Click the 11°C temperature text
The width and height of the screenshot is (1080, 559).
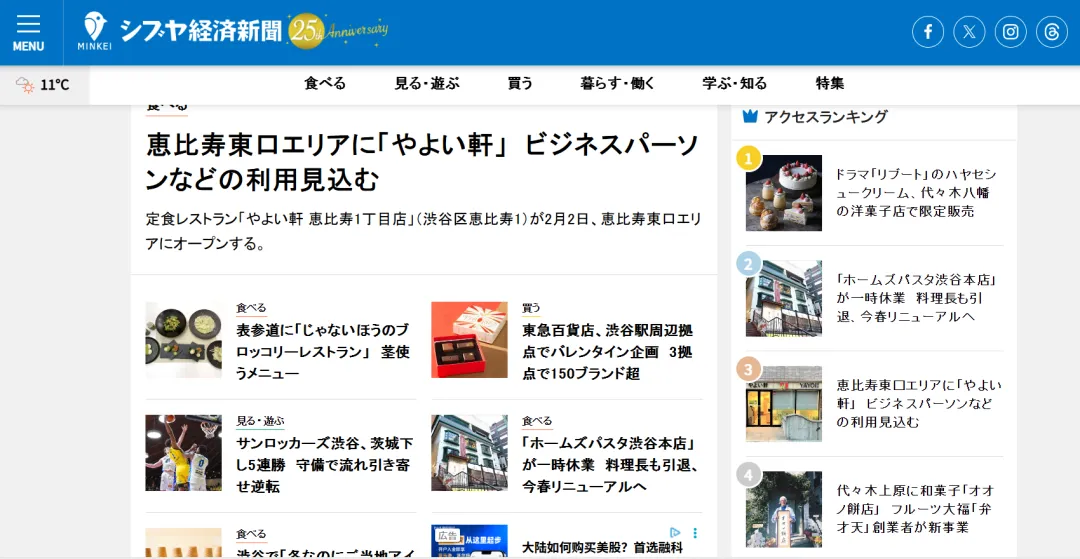[54, 85]
